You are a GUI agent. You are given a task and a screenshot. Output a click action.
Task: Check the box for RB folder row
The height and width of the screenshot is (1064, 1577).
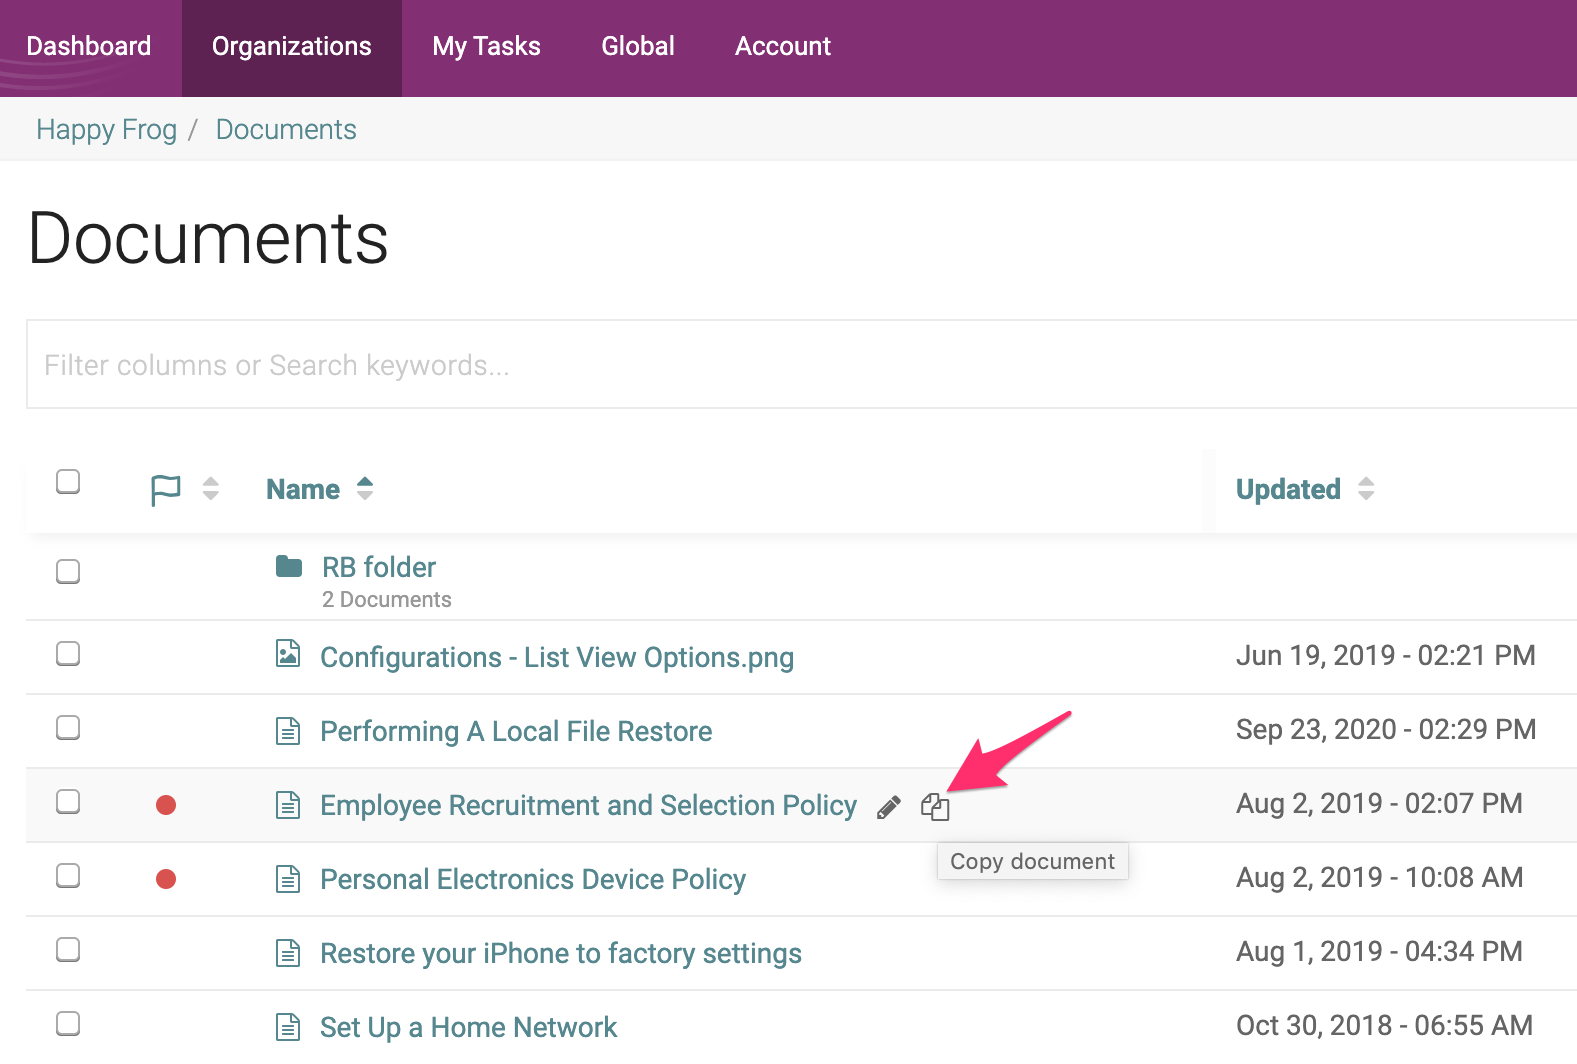(68, 572)
